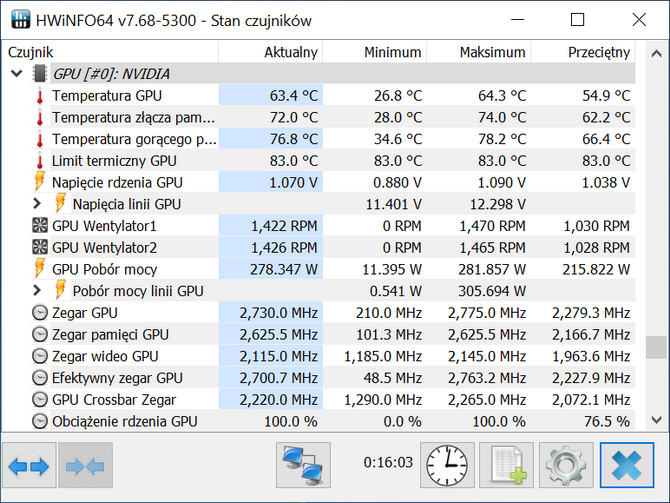Click the Czujnik column header
670x503 pixels.
pos(110,52)
